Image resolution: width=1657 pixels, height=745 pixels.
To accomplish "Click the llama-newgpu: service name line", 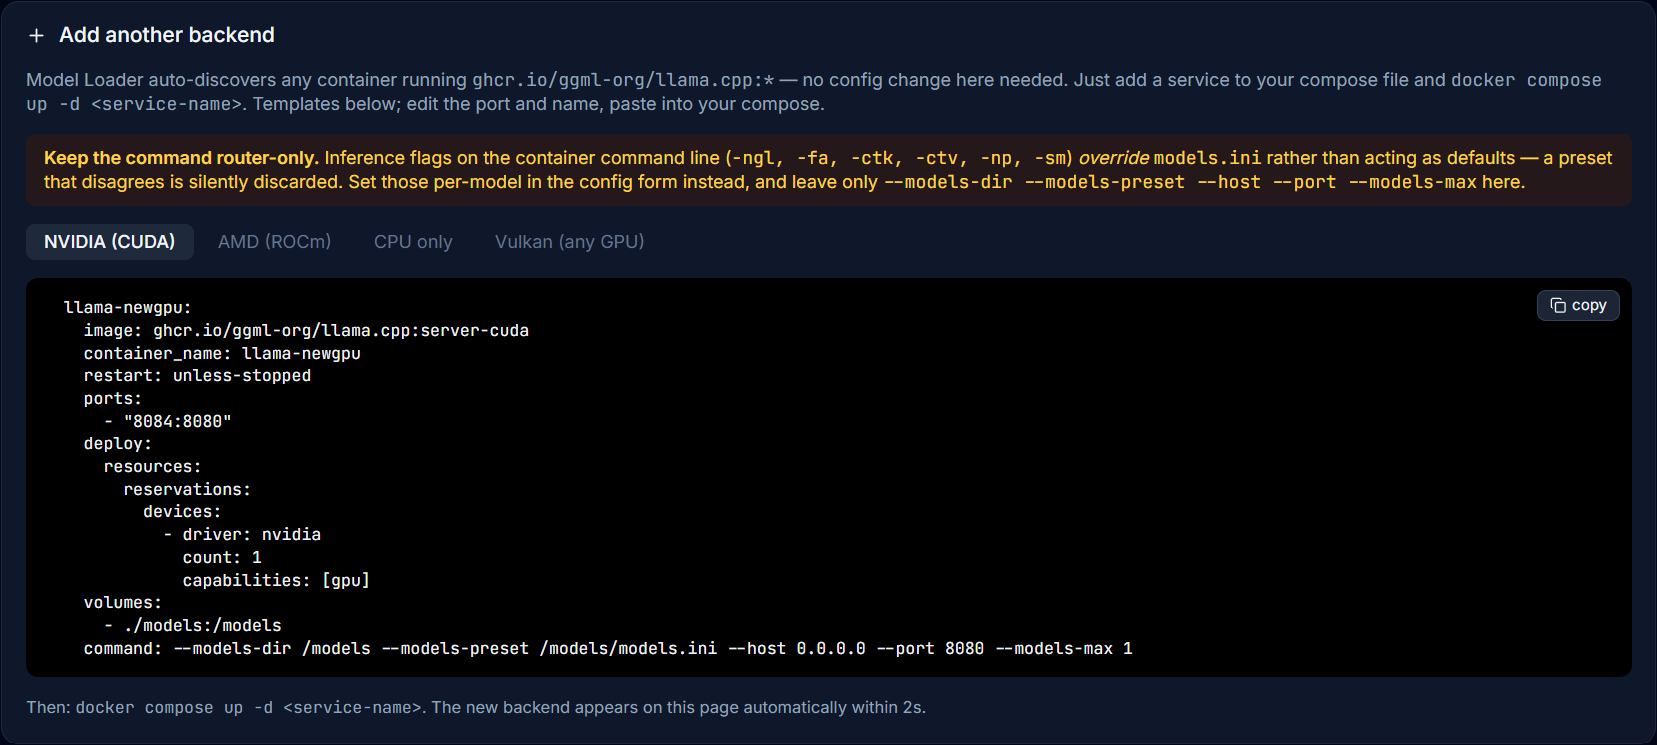I will tap(128, 308).
